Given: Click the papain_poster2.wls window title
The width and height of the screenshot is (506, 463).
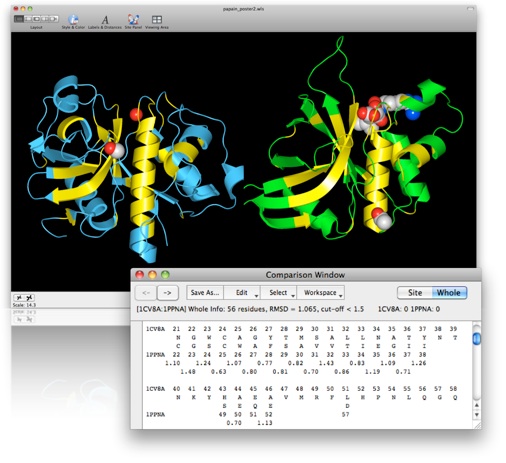Looking at the screenshot, I should [243, 9].
